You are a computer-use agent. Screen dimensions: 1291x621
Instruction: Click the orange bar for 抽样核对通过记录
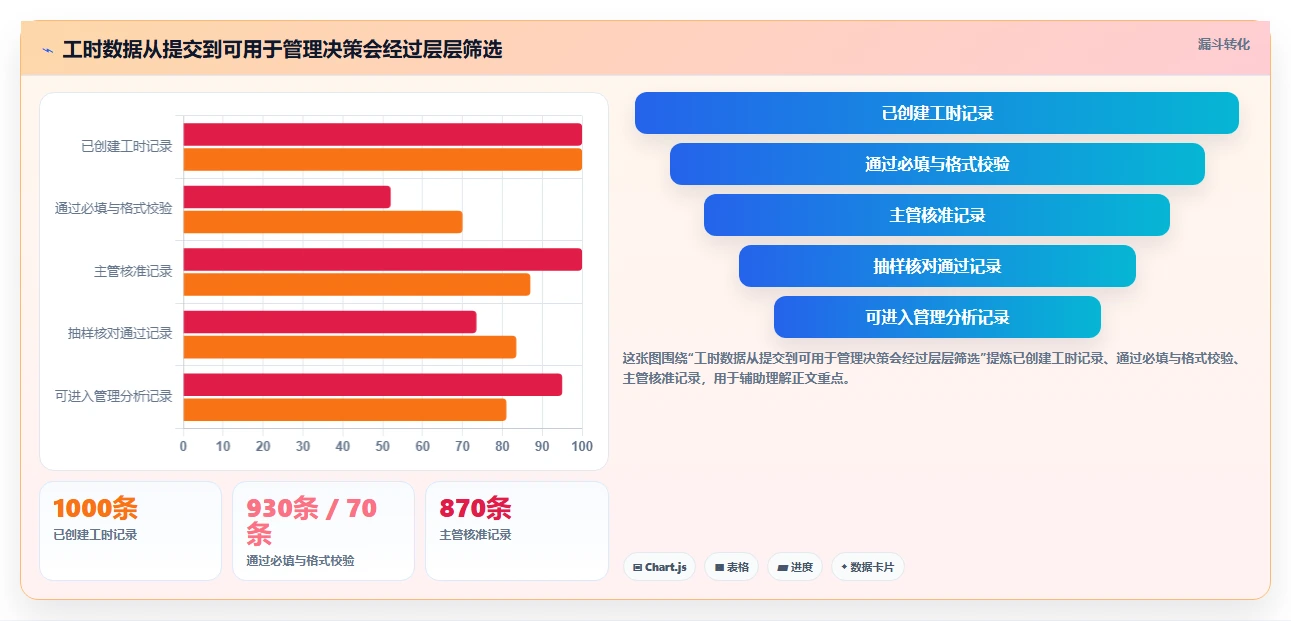click(350, 347)
